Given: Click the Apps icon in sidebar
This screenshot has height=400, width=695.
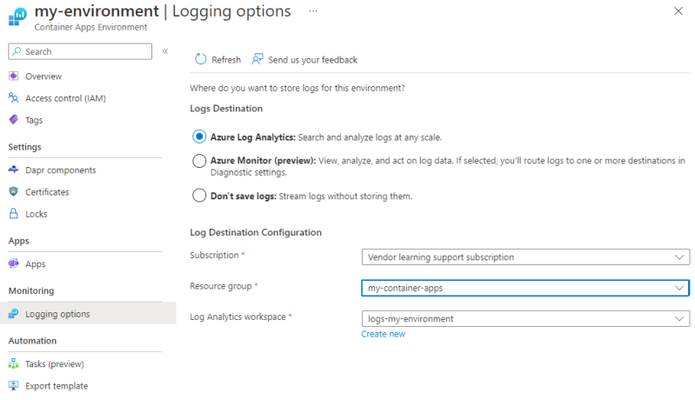Looking at the screenshot, I should tap(14, 263).
